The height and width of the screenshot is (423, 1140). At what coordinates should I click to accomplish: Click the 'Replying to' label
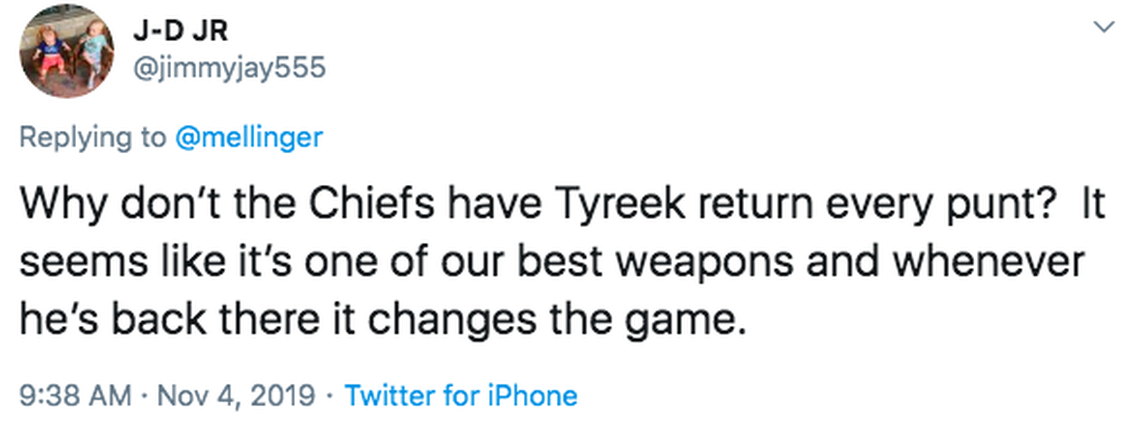[93, 137]
